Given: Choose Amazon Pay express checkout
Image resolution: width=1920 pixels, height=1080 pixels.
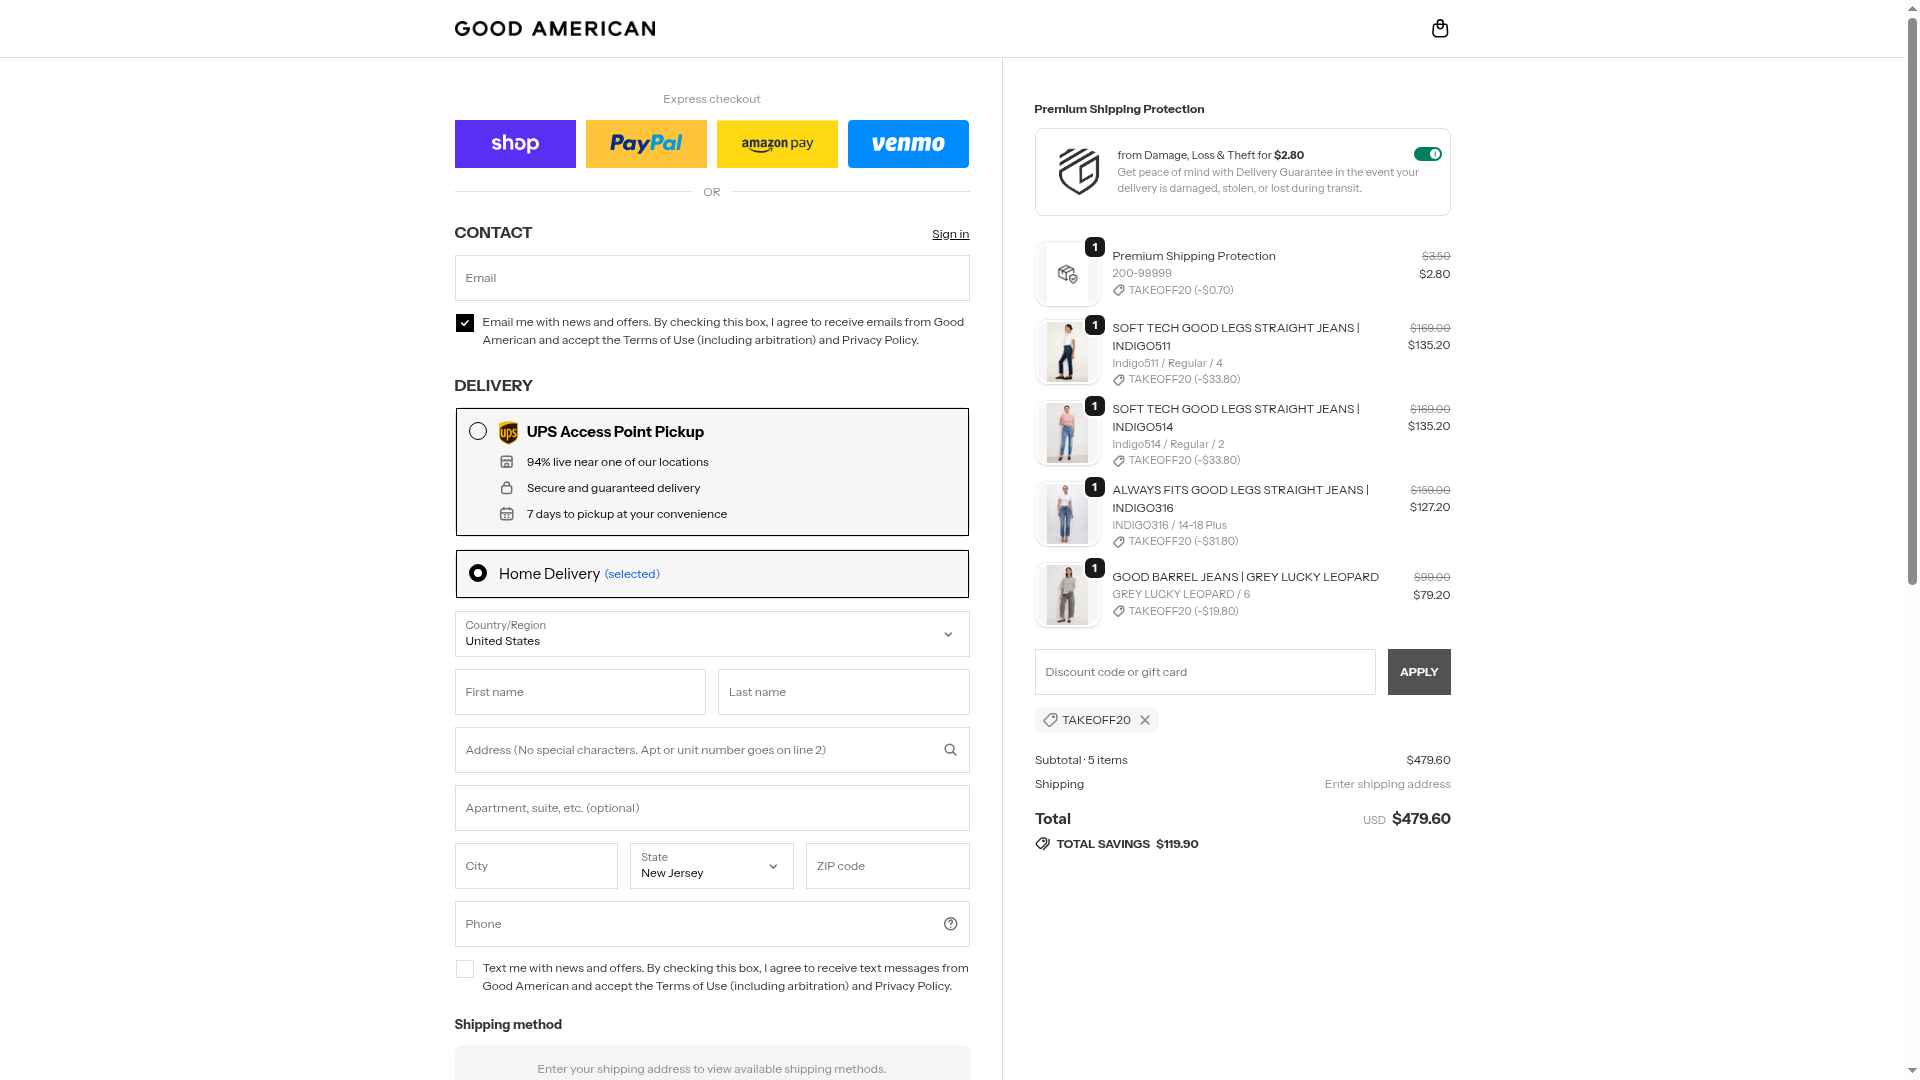Looking at the screenshot, I should point(777,144).
